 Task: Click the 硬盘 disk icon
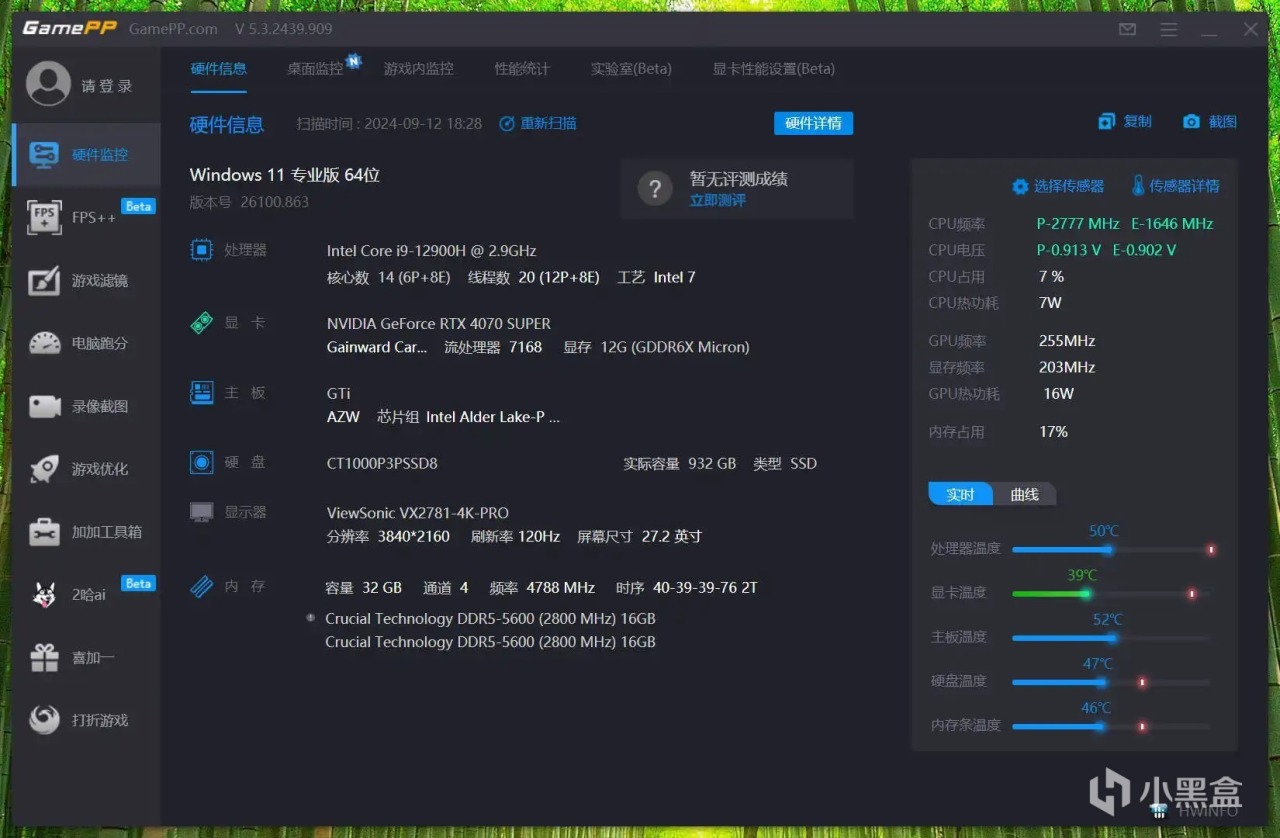click(x=201, y=463)
